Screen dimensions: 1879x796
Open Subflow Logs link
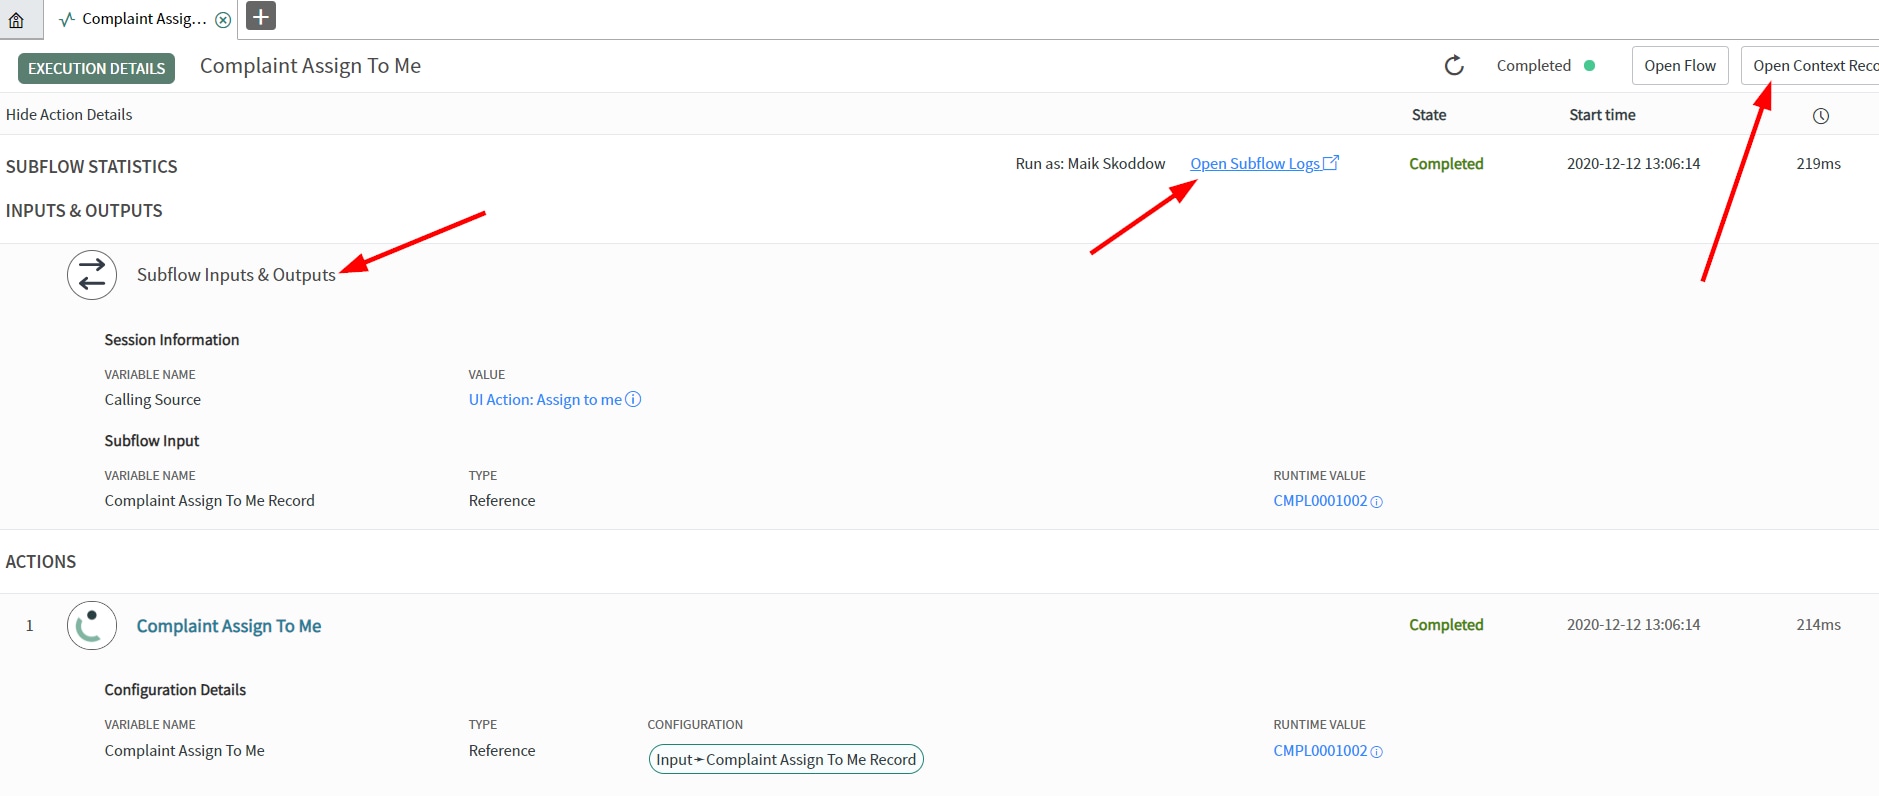click(x=1255, y=164)
